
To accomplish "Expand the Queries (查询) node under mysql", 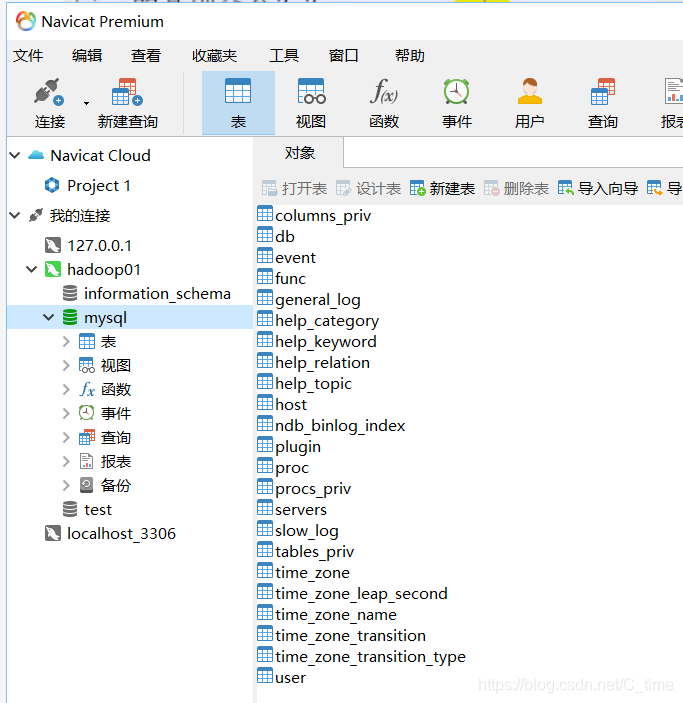I will coord(66,437).
